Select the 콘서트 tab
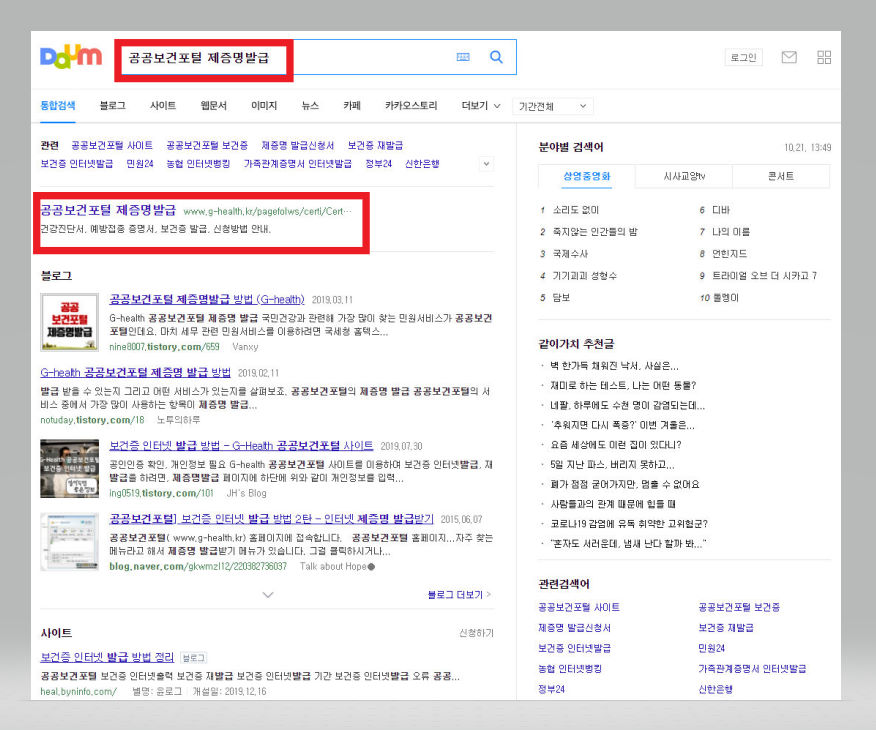The height and width of the screenshot is (730, 876). (781, 176)
